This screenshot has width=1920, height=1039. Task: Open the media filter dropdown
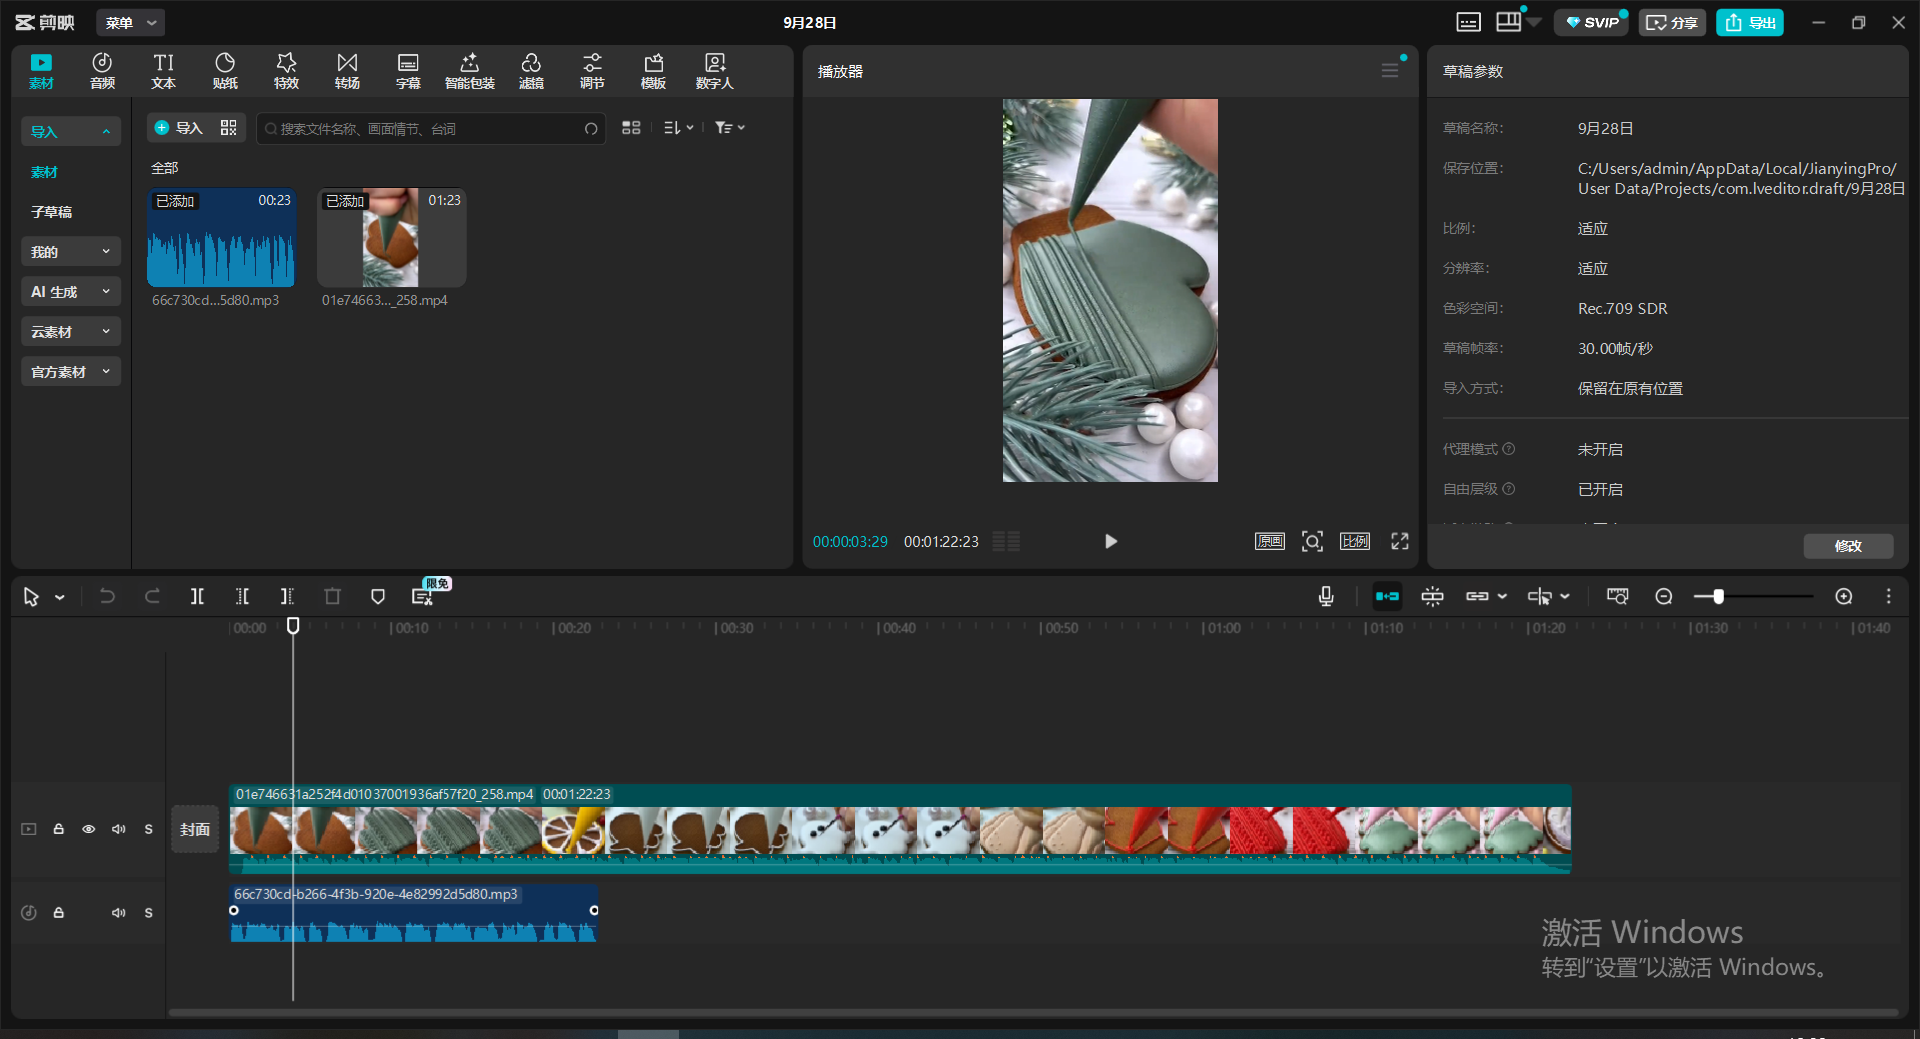coord(730,128)
